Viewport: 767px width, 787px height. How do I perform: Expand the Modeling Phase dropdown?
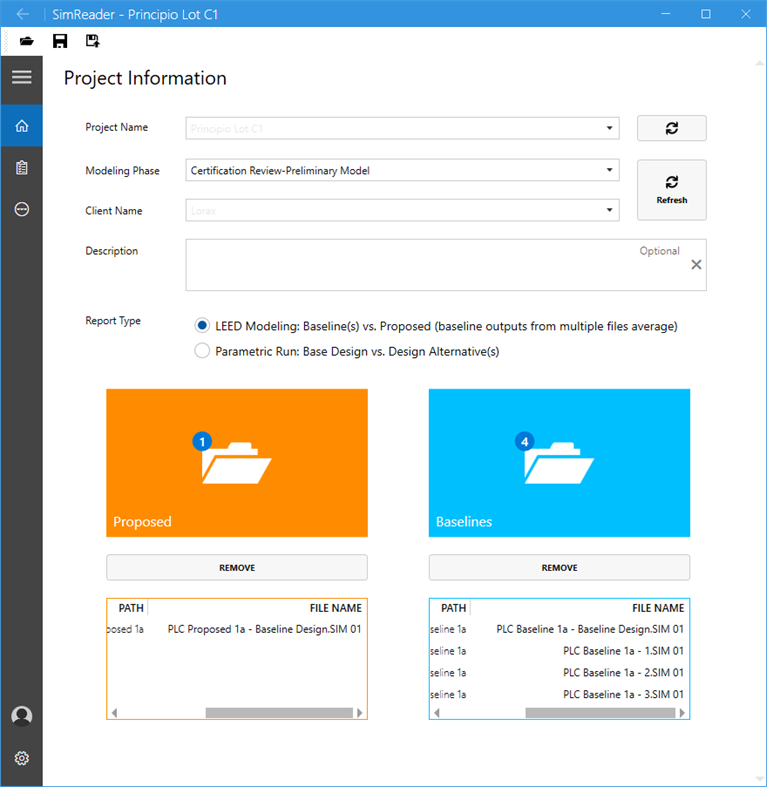click(609, 170)
